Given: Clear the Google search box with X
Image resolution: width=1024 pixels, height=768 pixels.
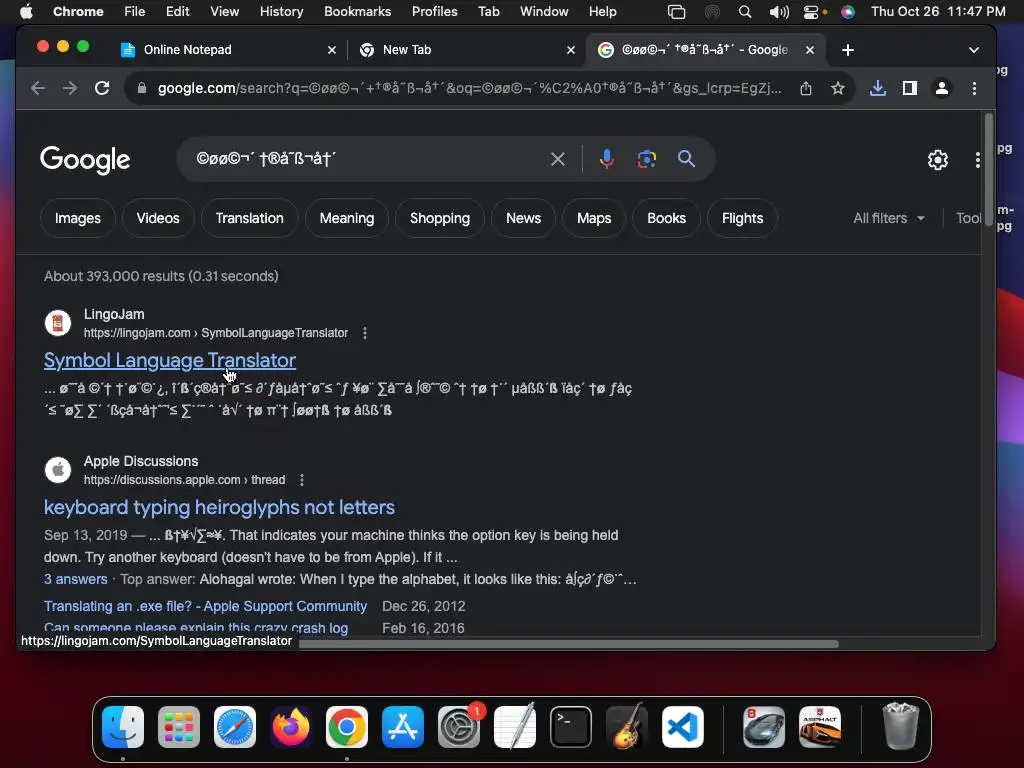Looking at the screenshot, I should (558, 159).
